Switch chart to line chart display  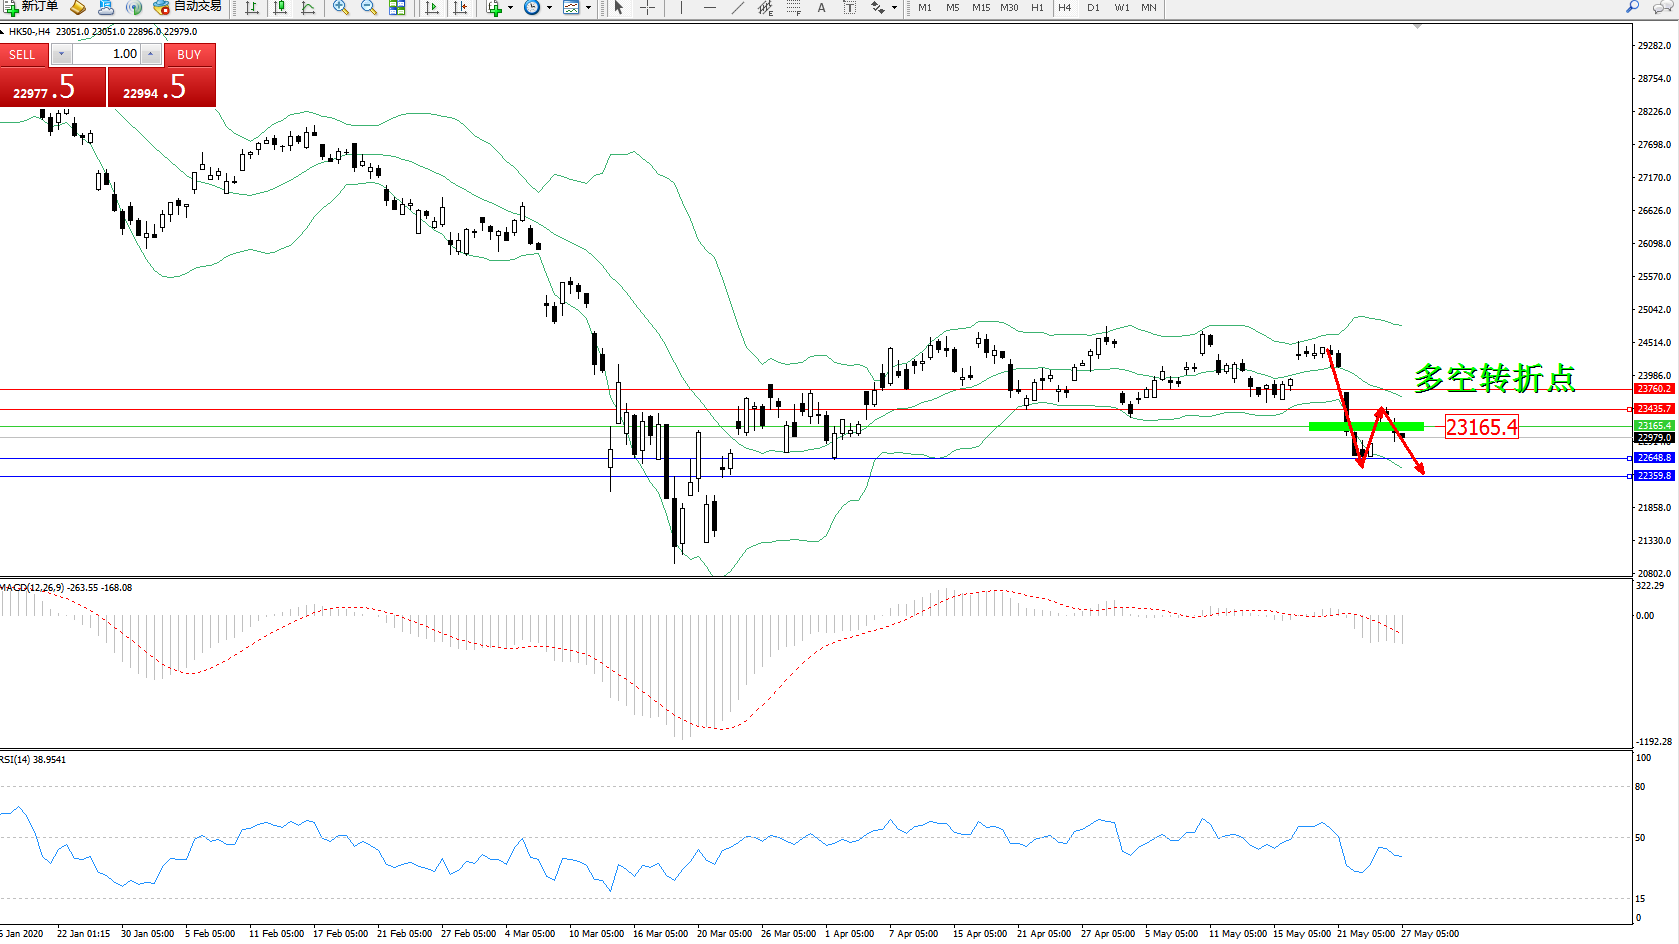point(308,8)
